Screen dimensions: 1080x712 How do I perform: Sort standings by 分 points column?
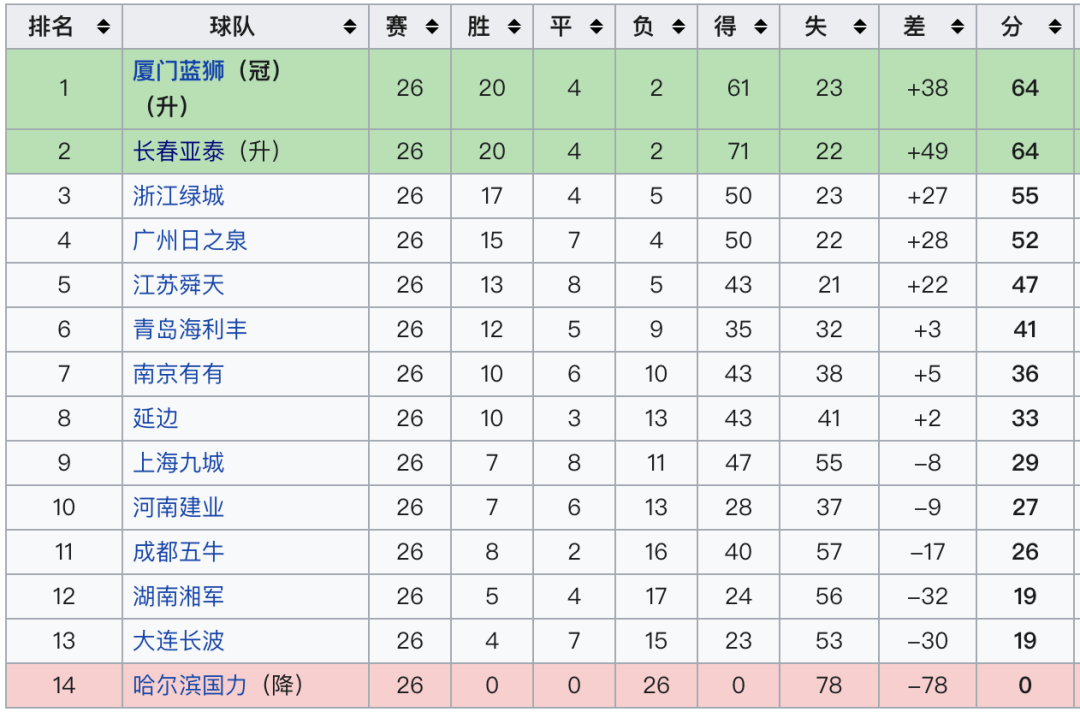coord(1055,28)
